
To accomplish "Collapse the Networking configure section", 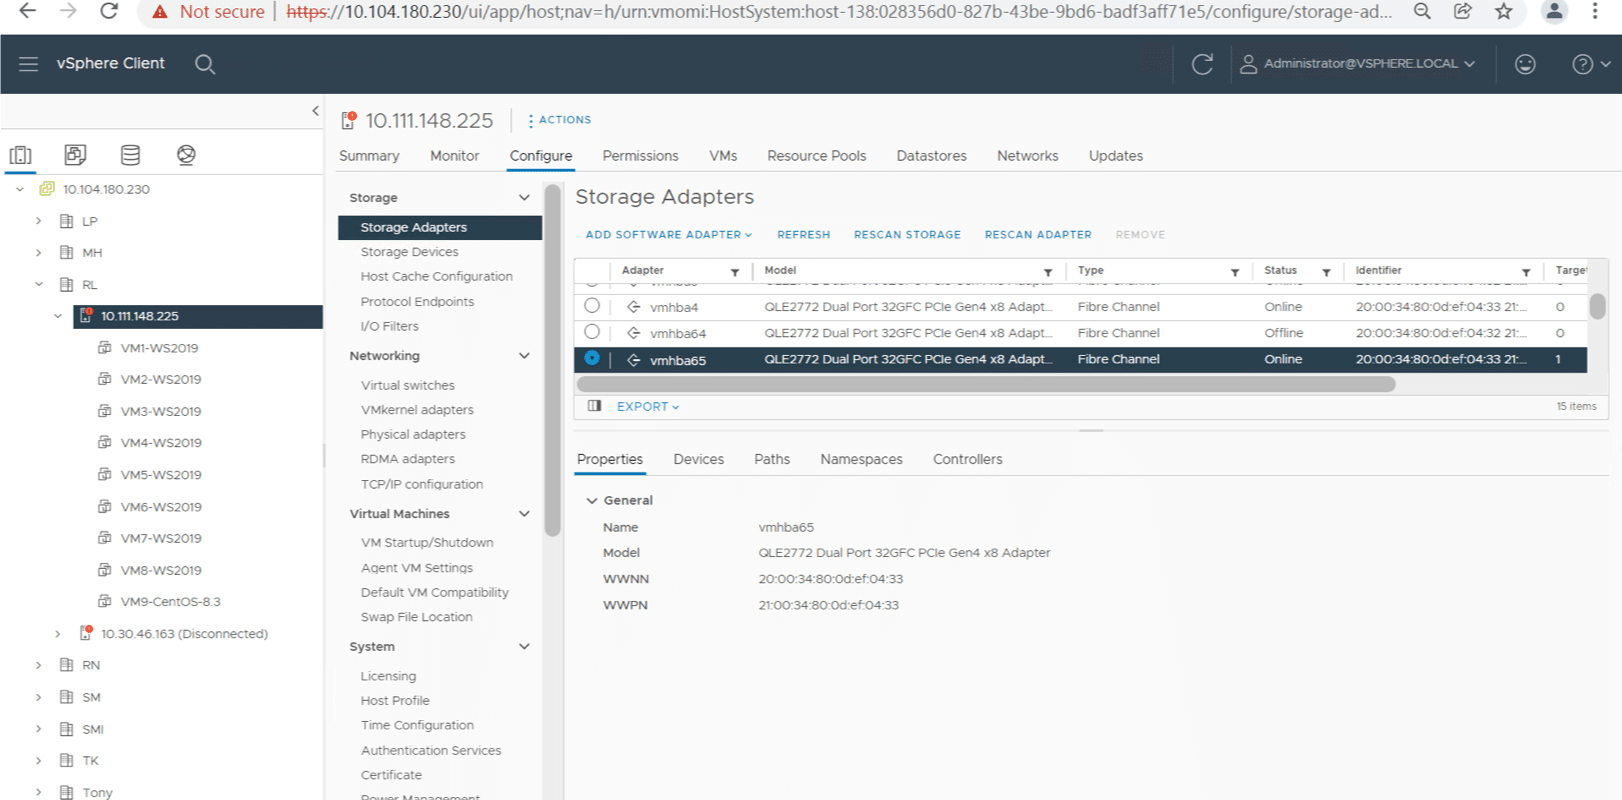I will (x=524, y=356).
